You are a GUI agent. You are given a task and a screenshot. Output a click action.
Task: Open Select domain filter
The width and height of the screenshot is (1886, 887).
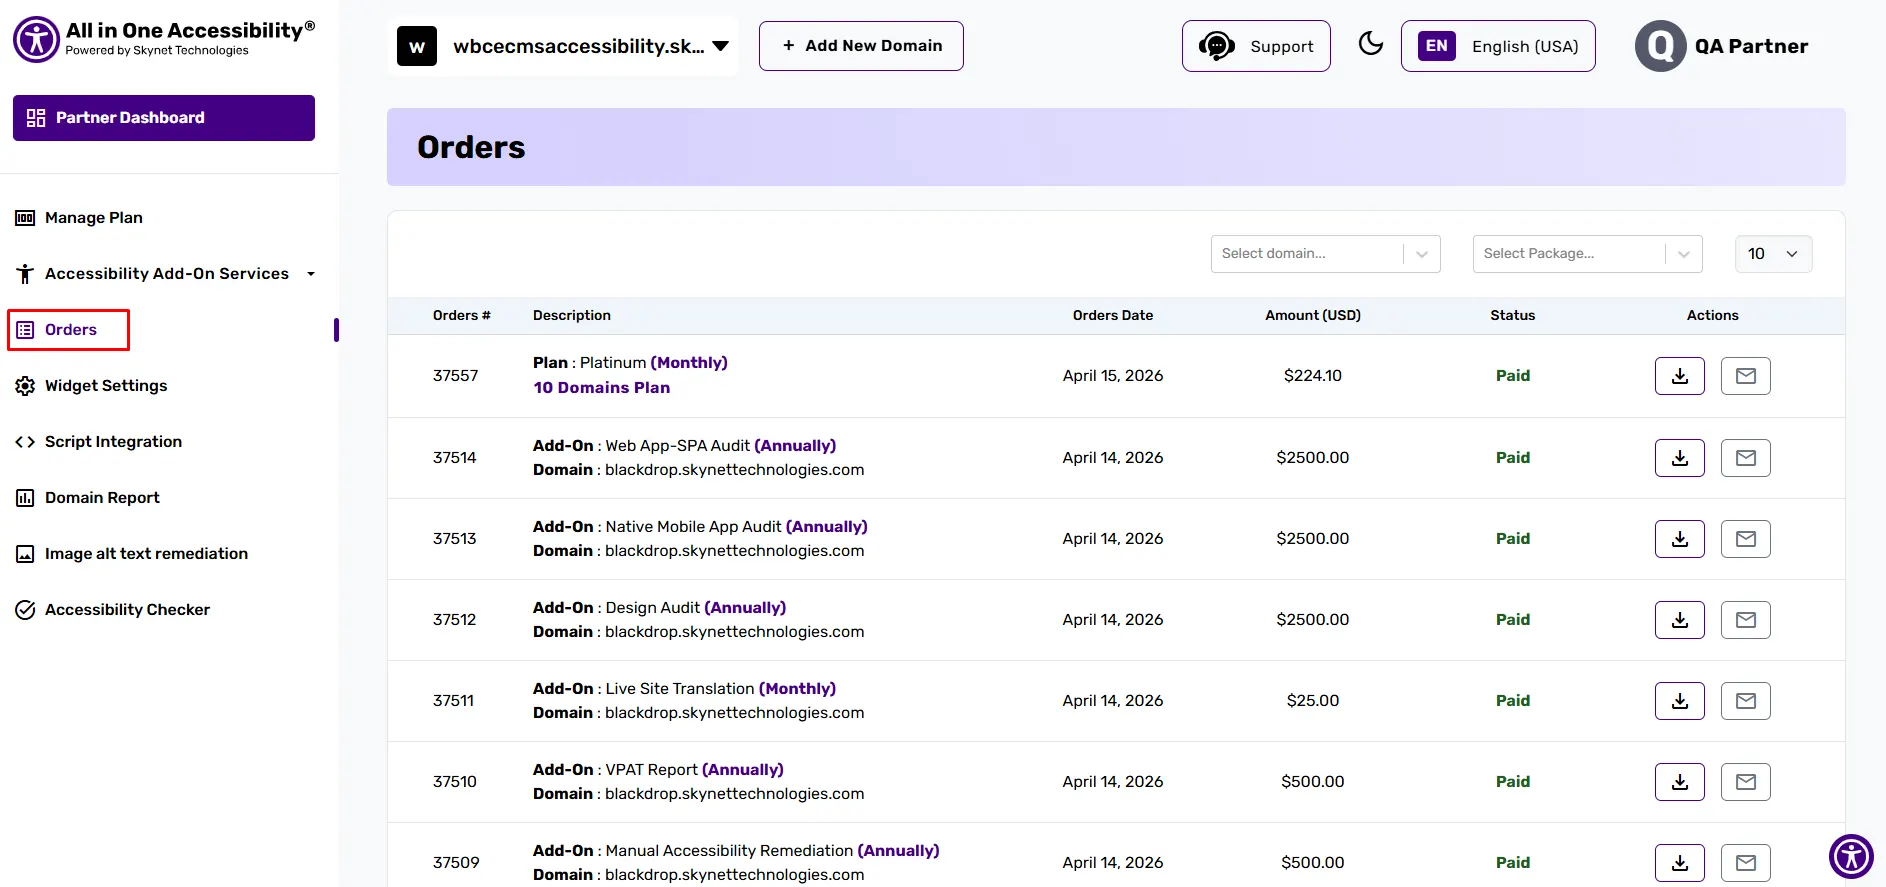coord(1325,254)
